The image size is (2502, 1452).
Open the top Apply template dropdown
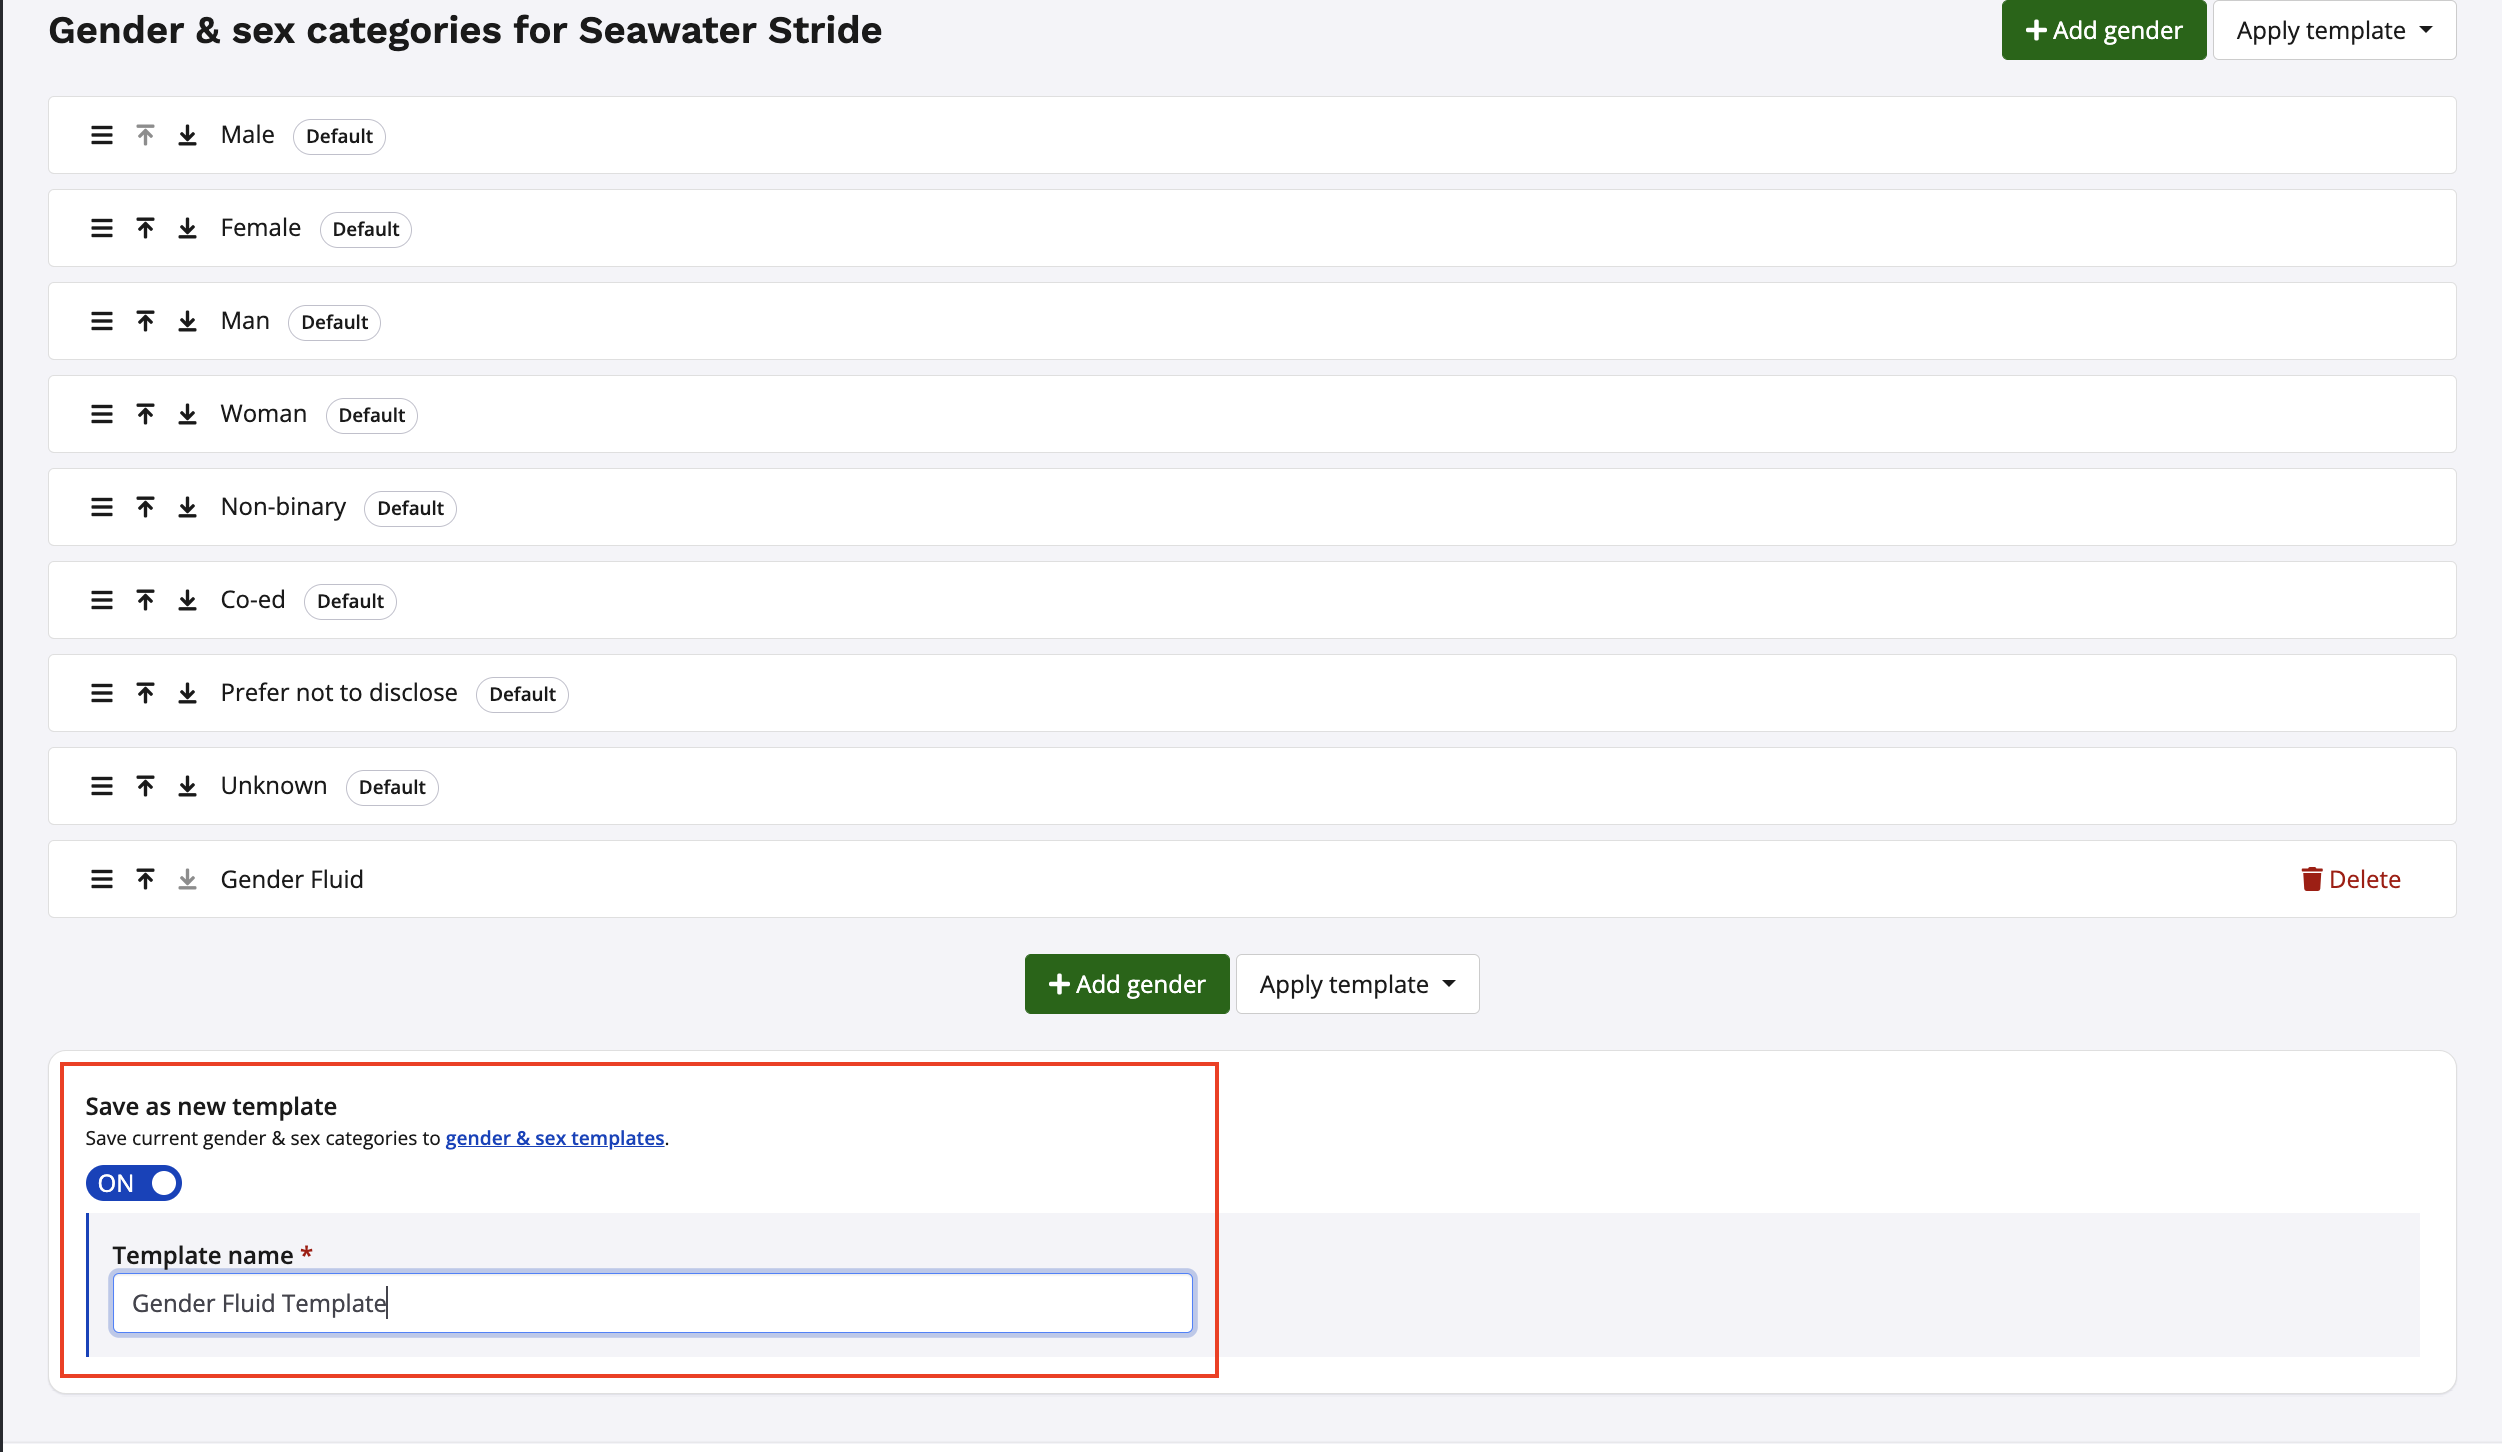click(x=2333, y=31)
